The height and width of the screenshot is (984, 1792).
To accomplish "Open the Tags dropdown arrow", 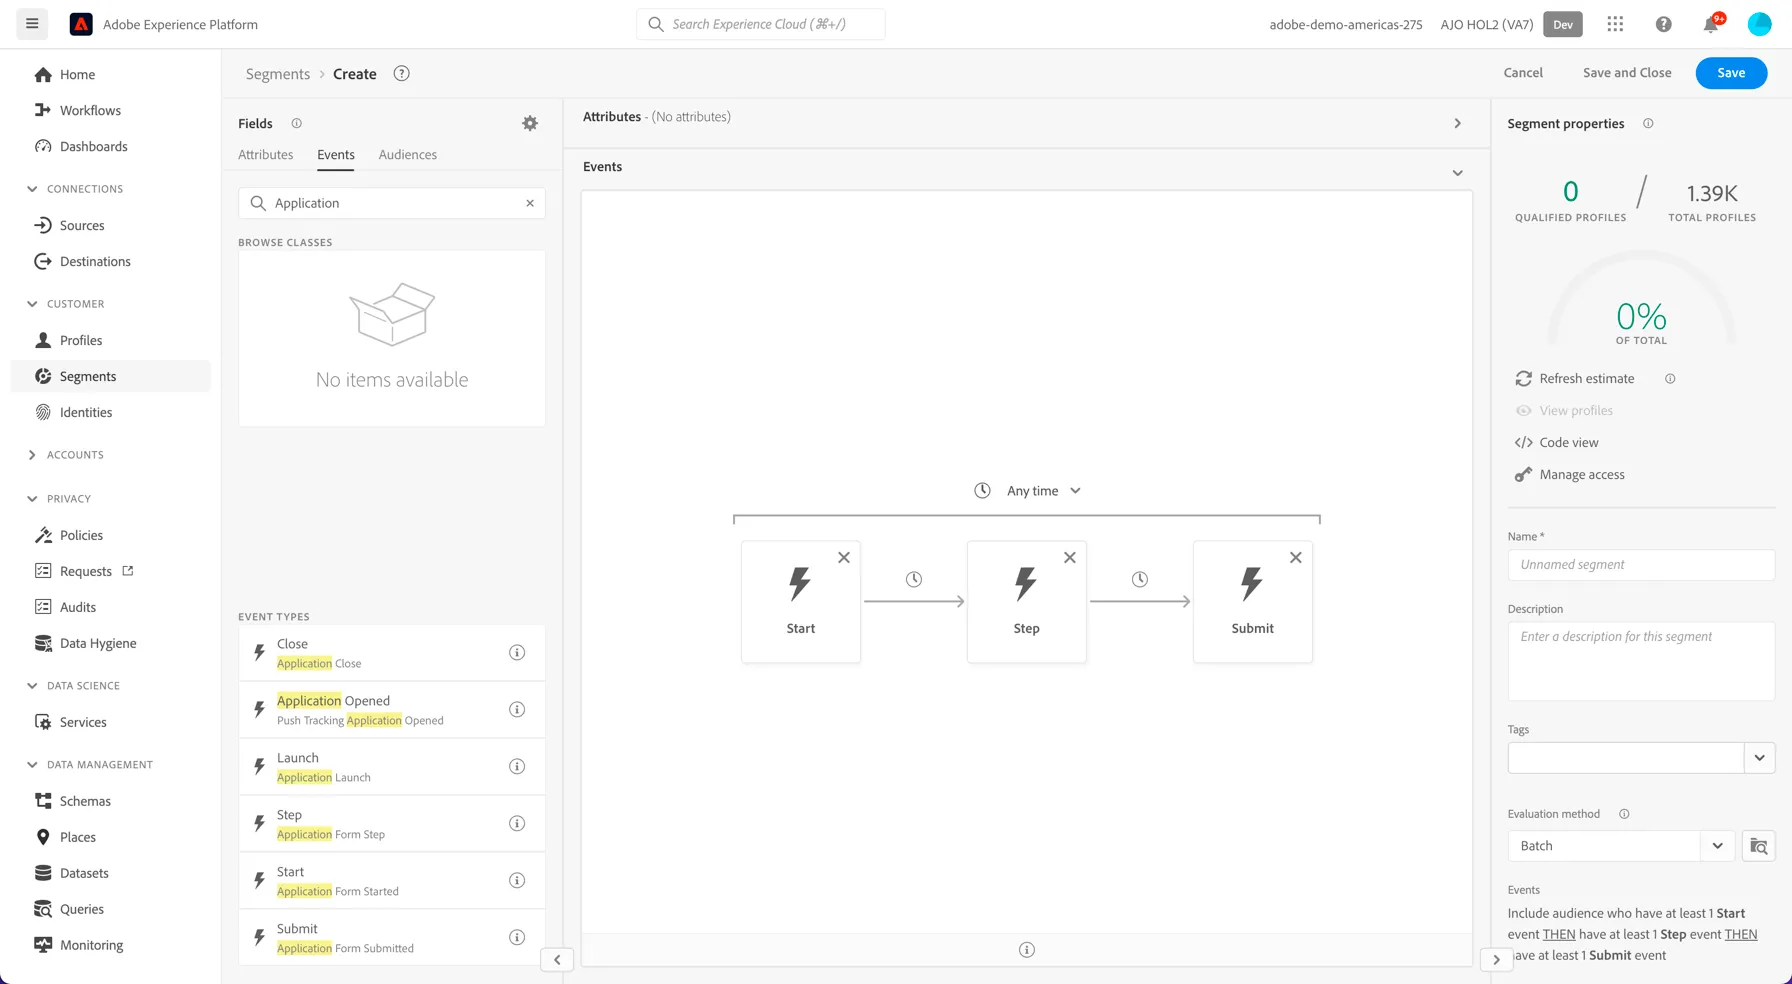I will 1759,757.
